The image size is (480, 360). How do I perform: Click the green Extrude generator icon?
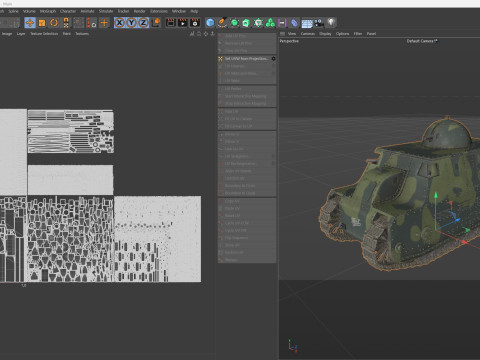point(246,23)
